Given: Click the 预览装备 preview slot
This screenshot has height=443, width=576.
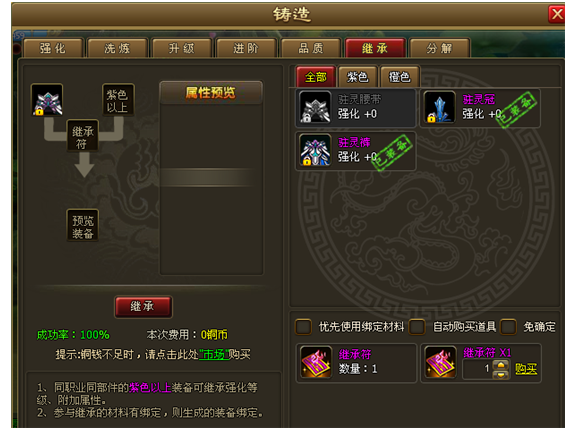Looking at the screenshot, I should [x=83, y=225].
